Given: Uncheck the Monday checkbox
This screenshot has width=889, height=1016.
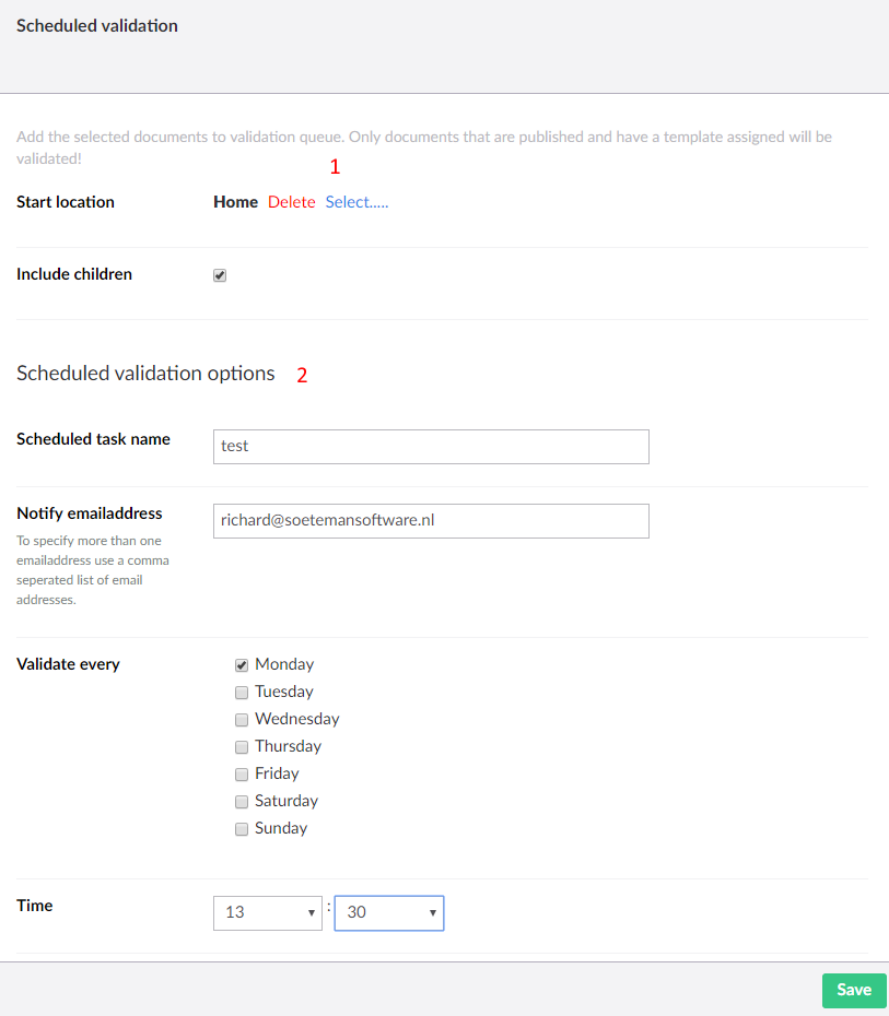Looking at the screenshot, I should [241, 665].
